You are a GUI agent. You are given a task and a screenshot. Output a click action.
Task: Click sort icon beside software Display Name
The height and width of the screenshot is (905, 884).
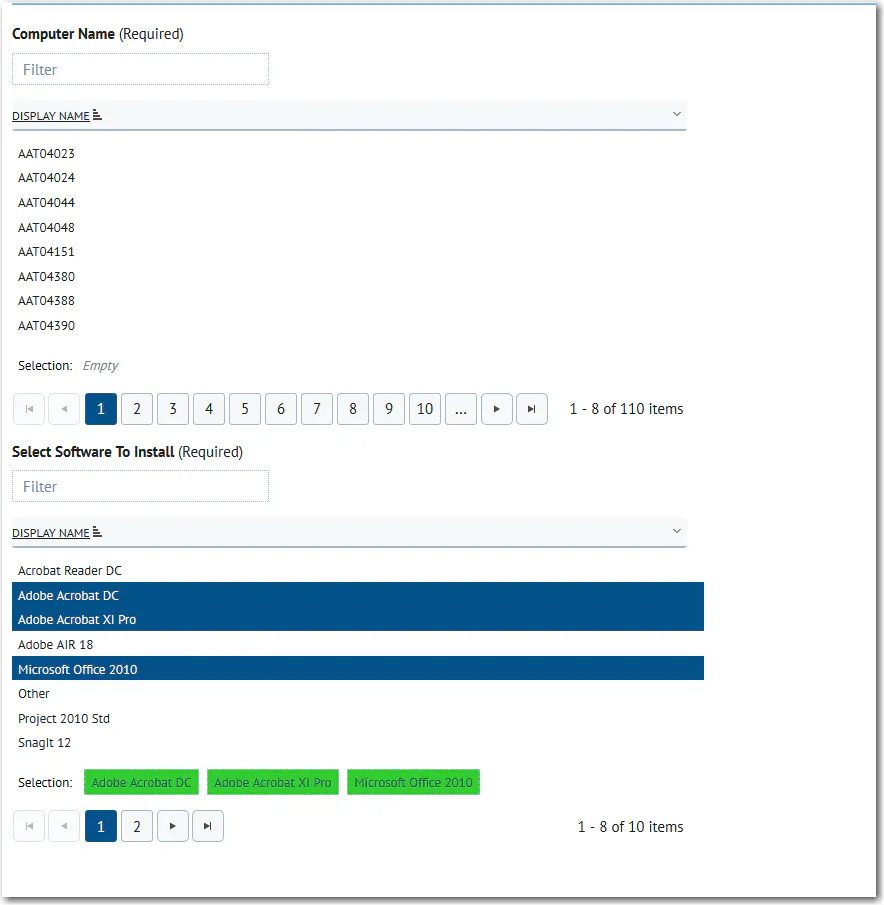(x=98, y=532)
